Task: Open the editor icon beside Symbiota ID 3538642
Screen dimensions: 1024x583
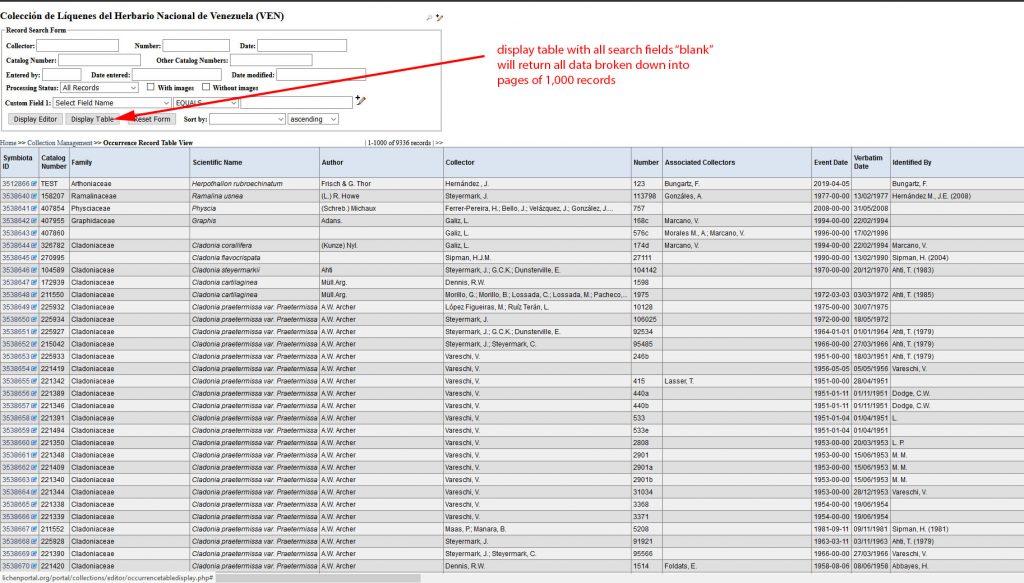Action: 34,221
